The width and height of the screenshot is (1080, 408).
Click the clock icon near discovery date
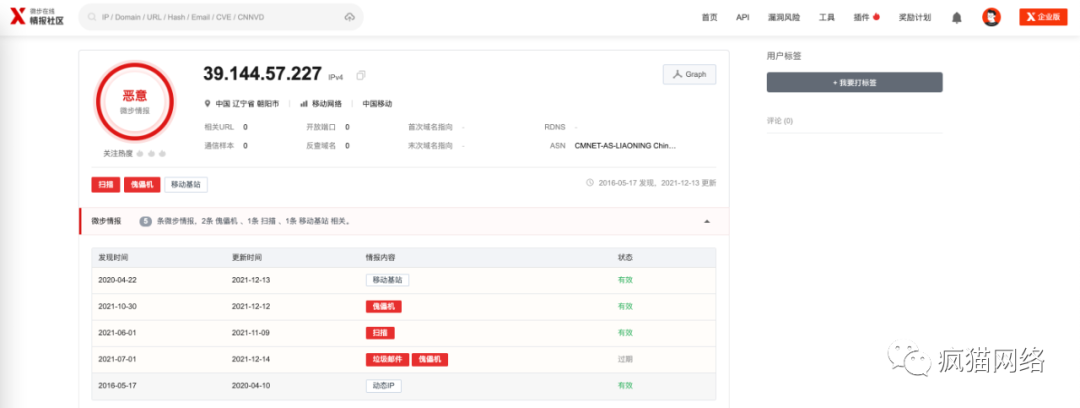click(x=590, y=183)
